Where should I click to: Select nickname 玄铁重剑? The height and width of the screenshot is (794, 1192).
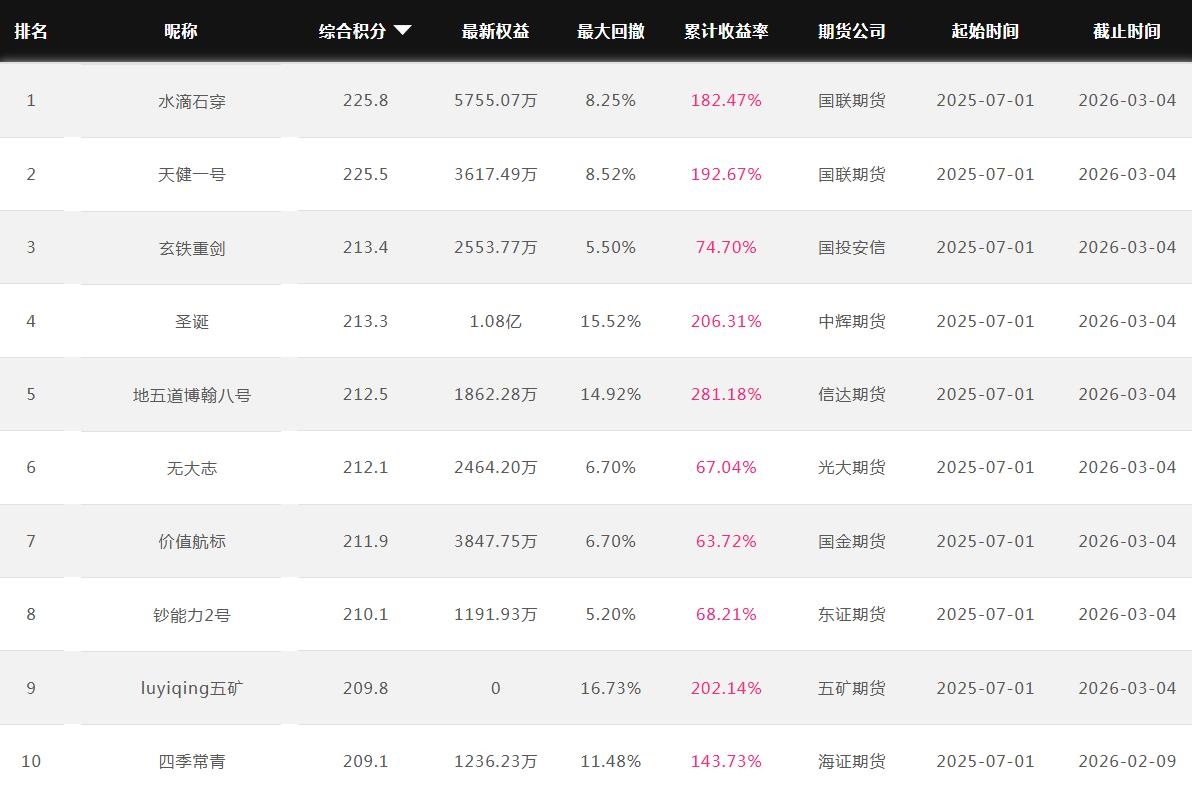192,248
